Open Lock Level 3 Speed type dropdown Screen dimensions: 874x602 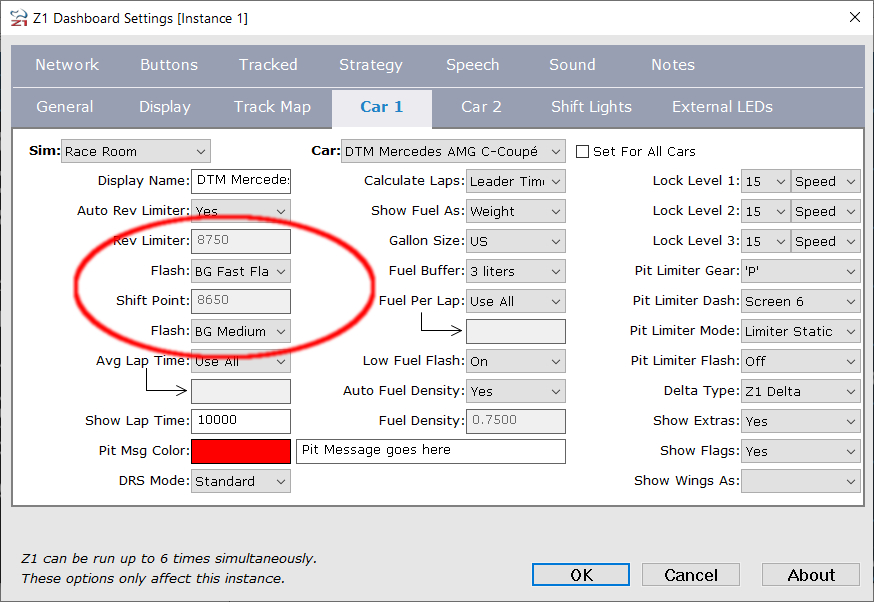pyautogui.click(x=826, y=241)
